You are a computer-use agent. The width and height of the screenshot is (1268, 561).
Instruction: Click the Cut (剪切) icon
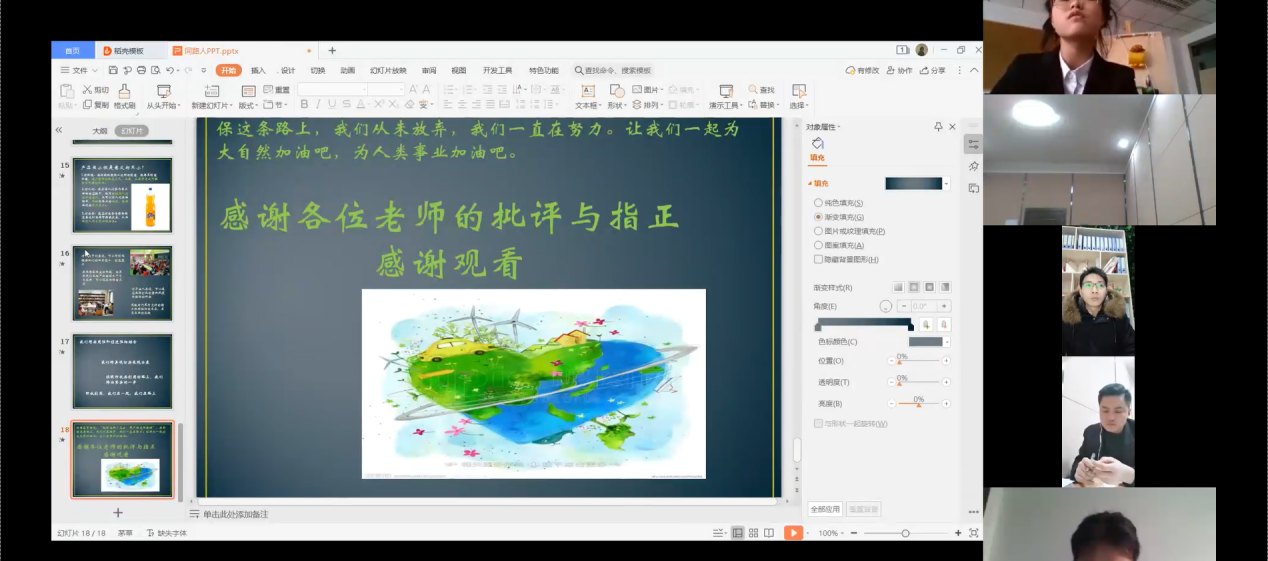[97, 90]
